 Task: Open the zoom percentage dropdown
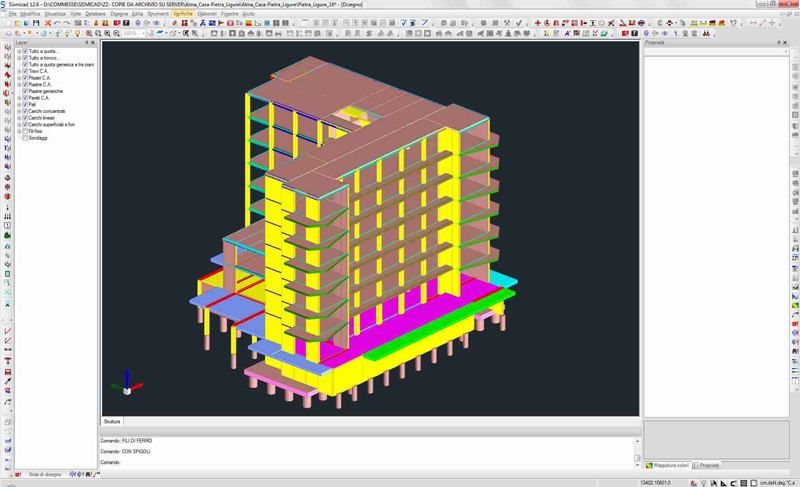coord(142,33)
